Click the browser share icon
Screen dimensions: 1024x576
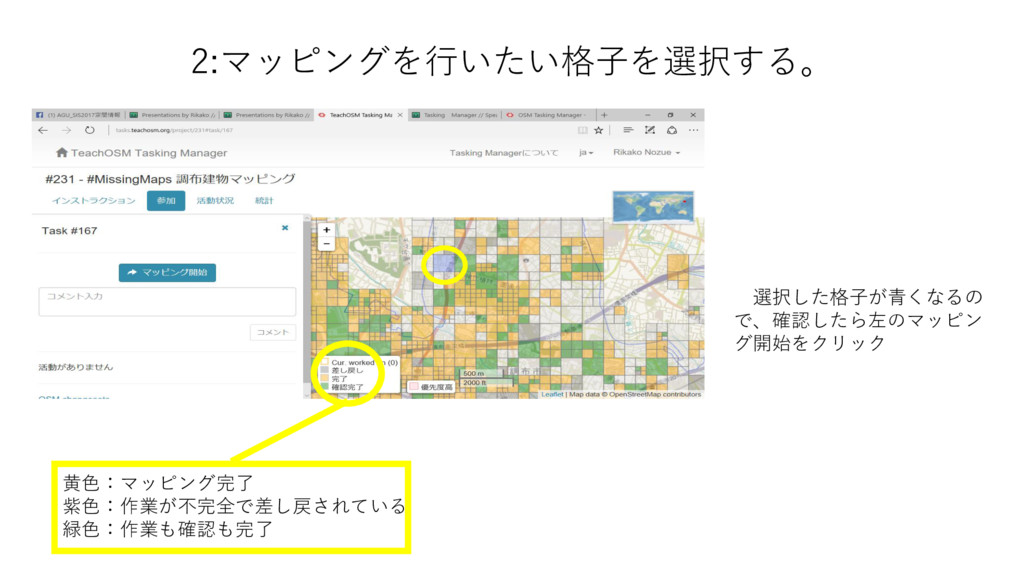point(671,130)
